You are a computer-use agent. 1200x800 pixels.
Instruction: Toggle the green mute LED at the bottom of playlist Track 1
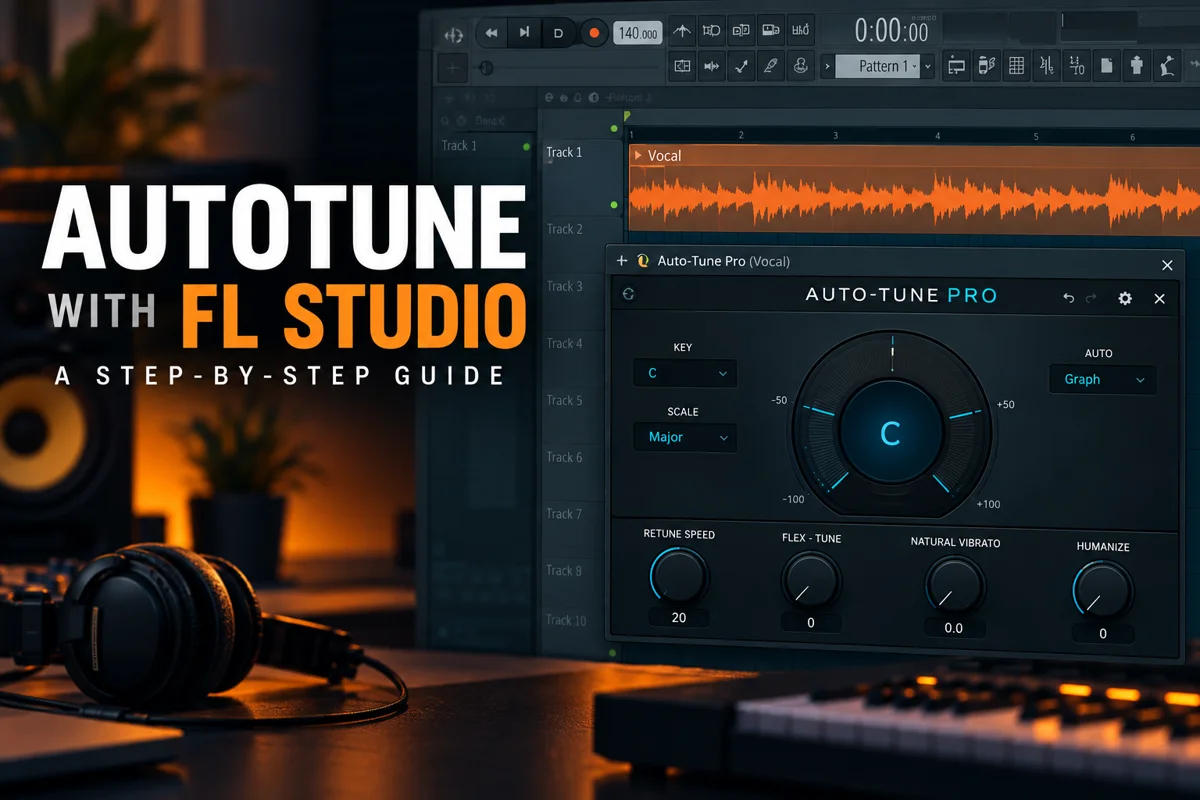[x=614, y=205]
